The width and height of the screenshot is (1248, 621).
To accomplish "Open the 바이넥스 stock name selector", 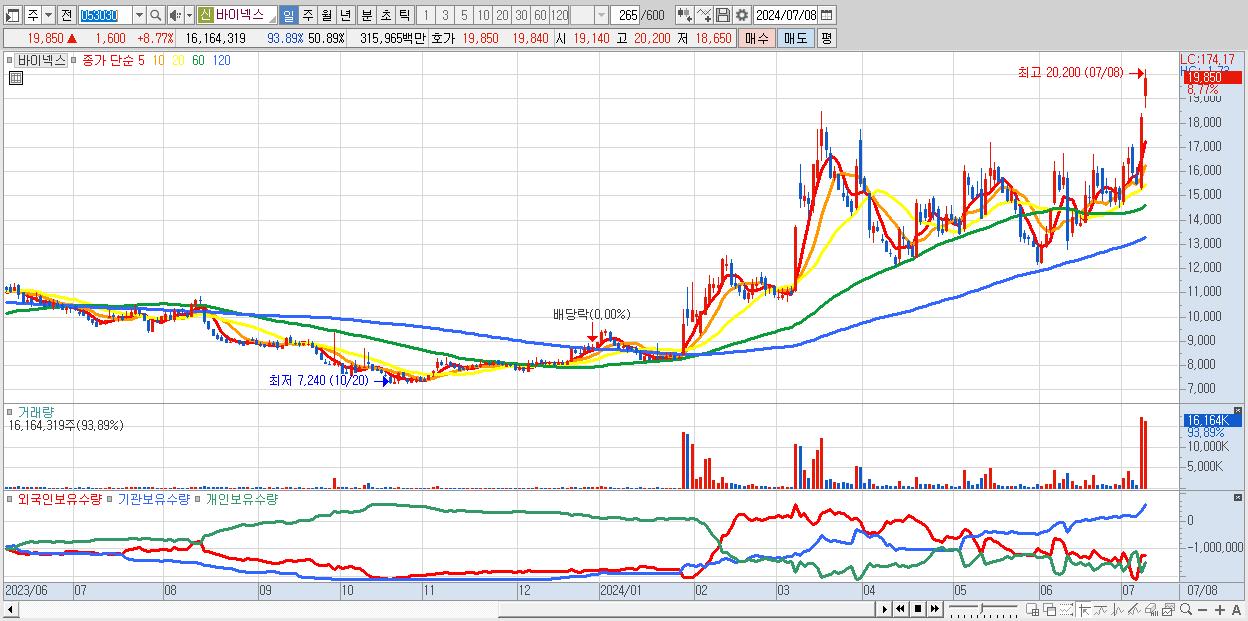I will click(237, 15).
